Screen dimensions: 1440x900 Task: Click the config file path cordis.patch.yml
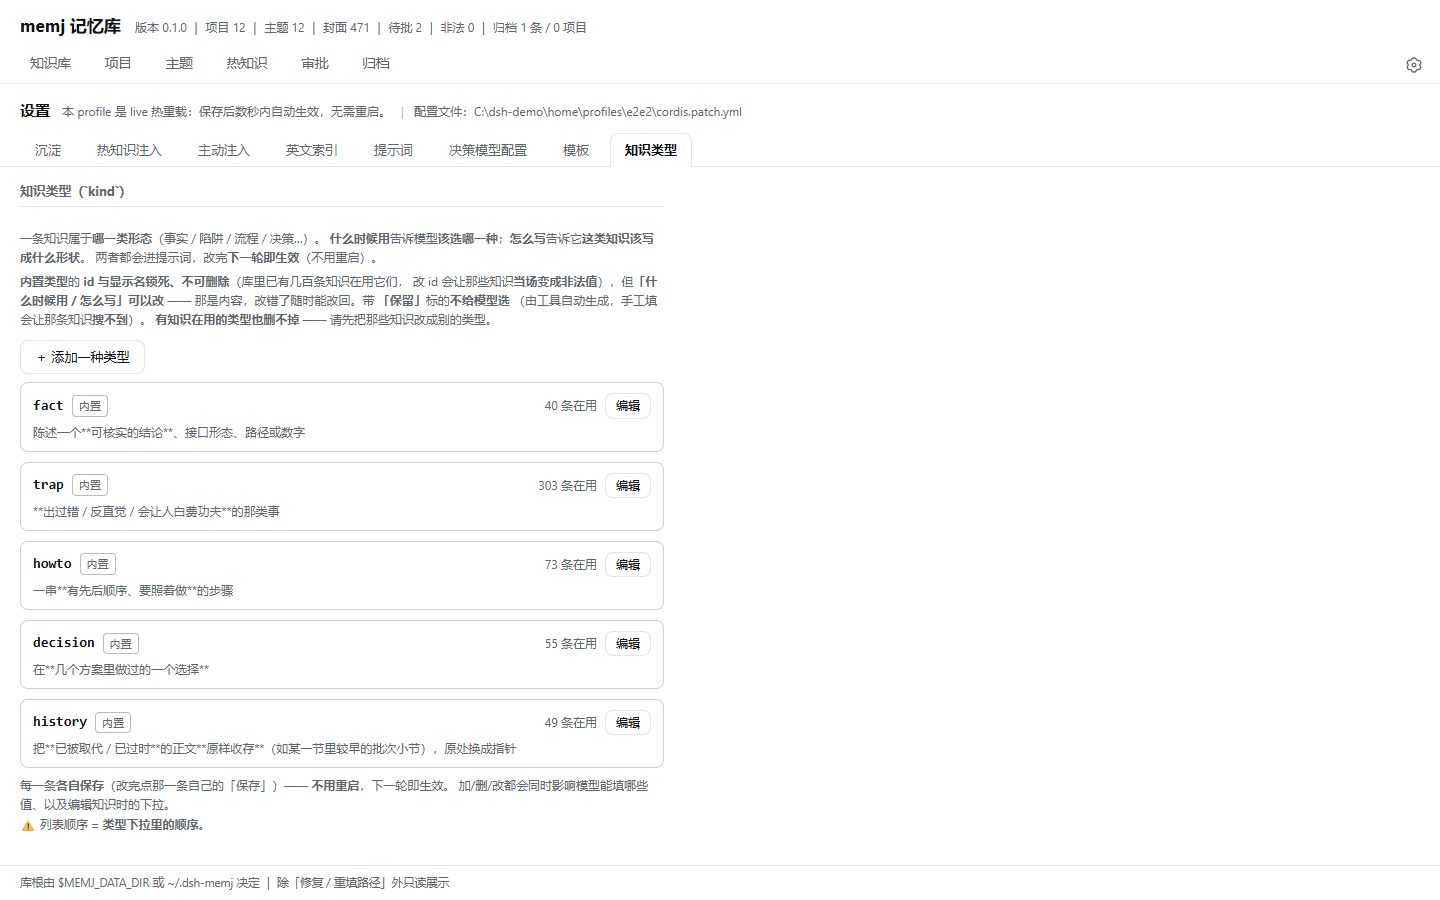click(607, 112)
